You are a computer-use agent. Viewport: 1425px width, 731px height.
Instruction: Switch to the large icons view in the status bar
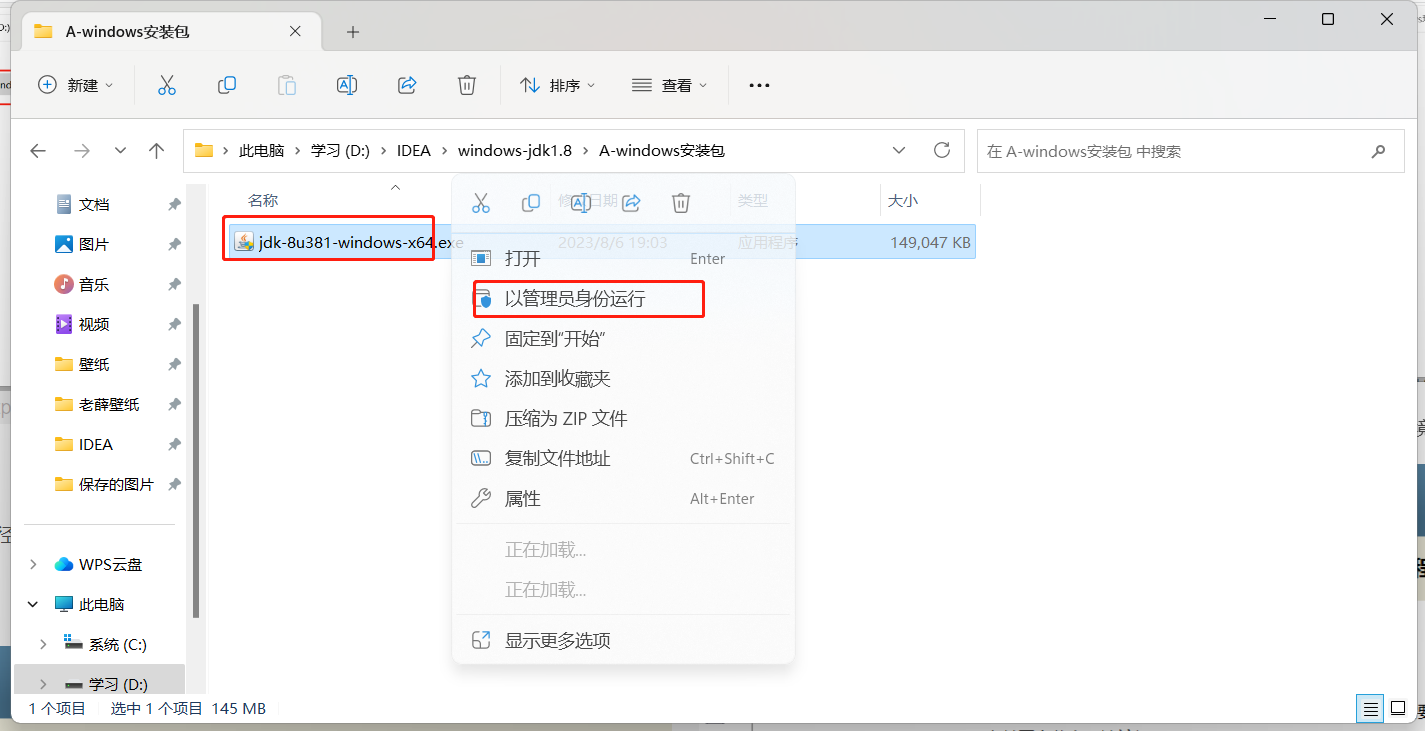point(1397,709)
